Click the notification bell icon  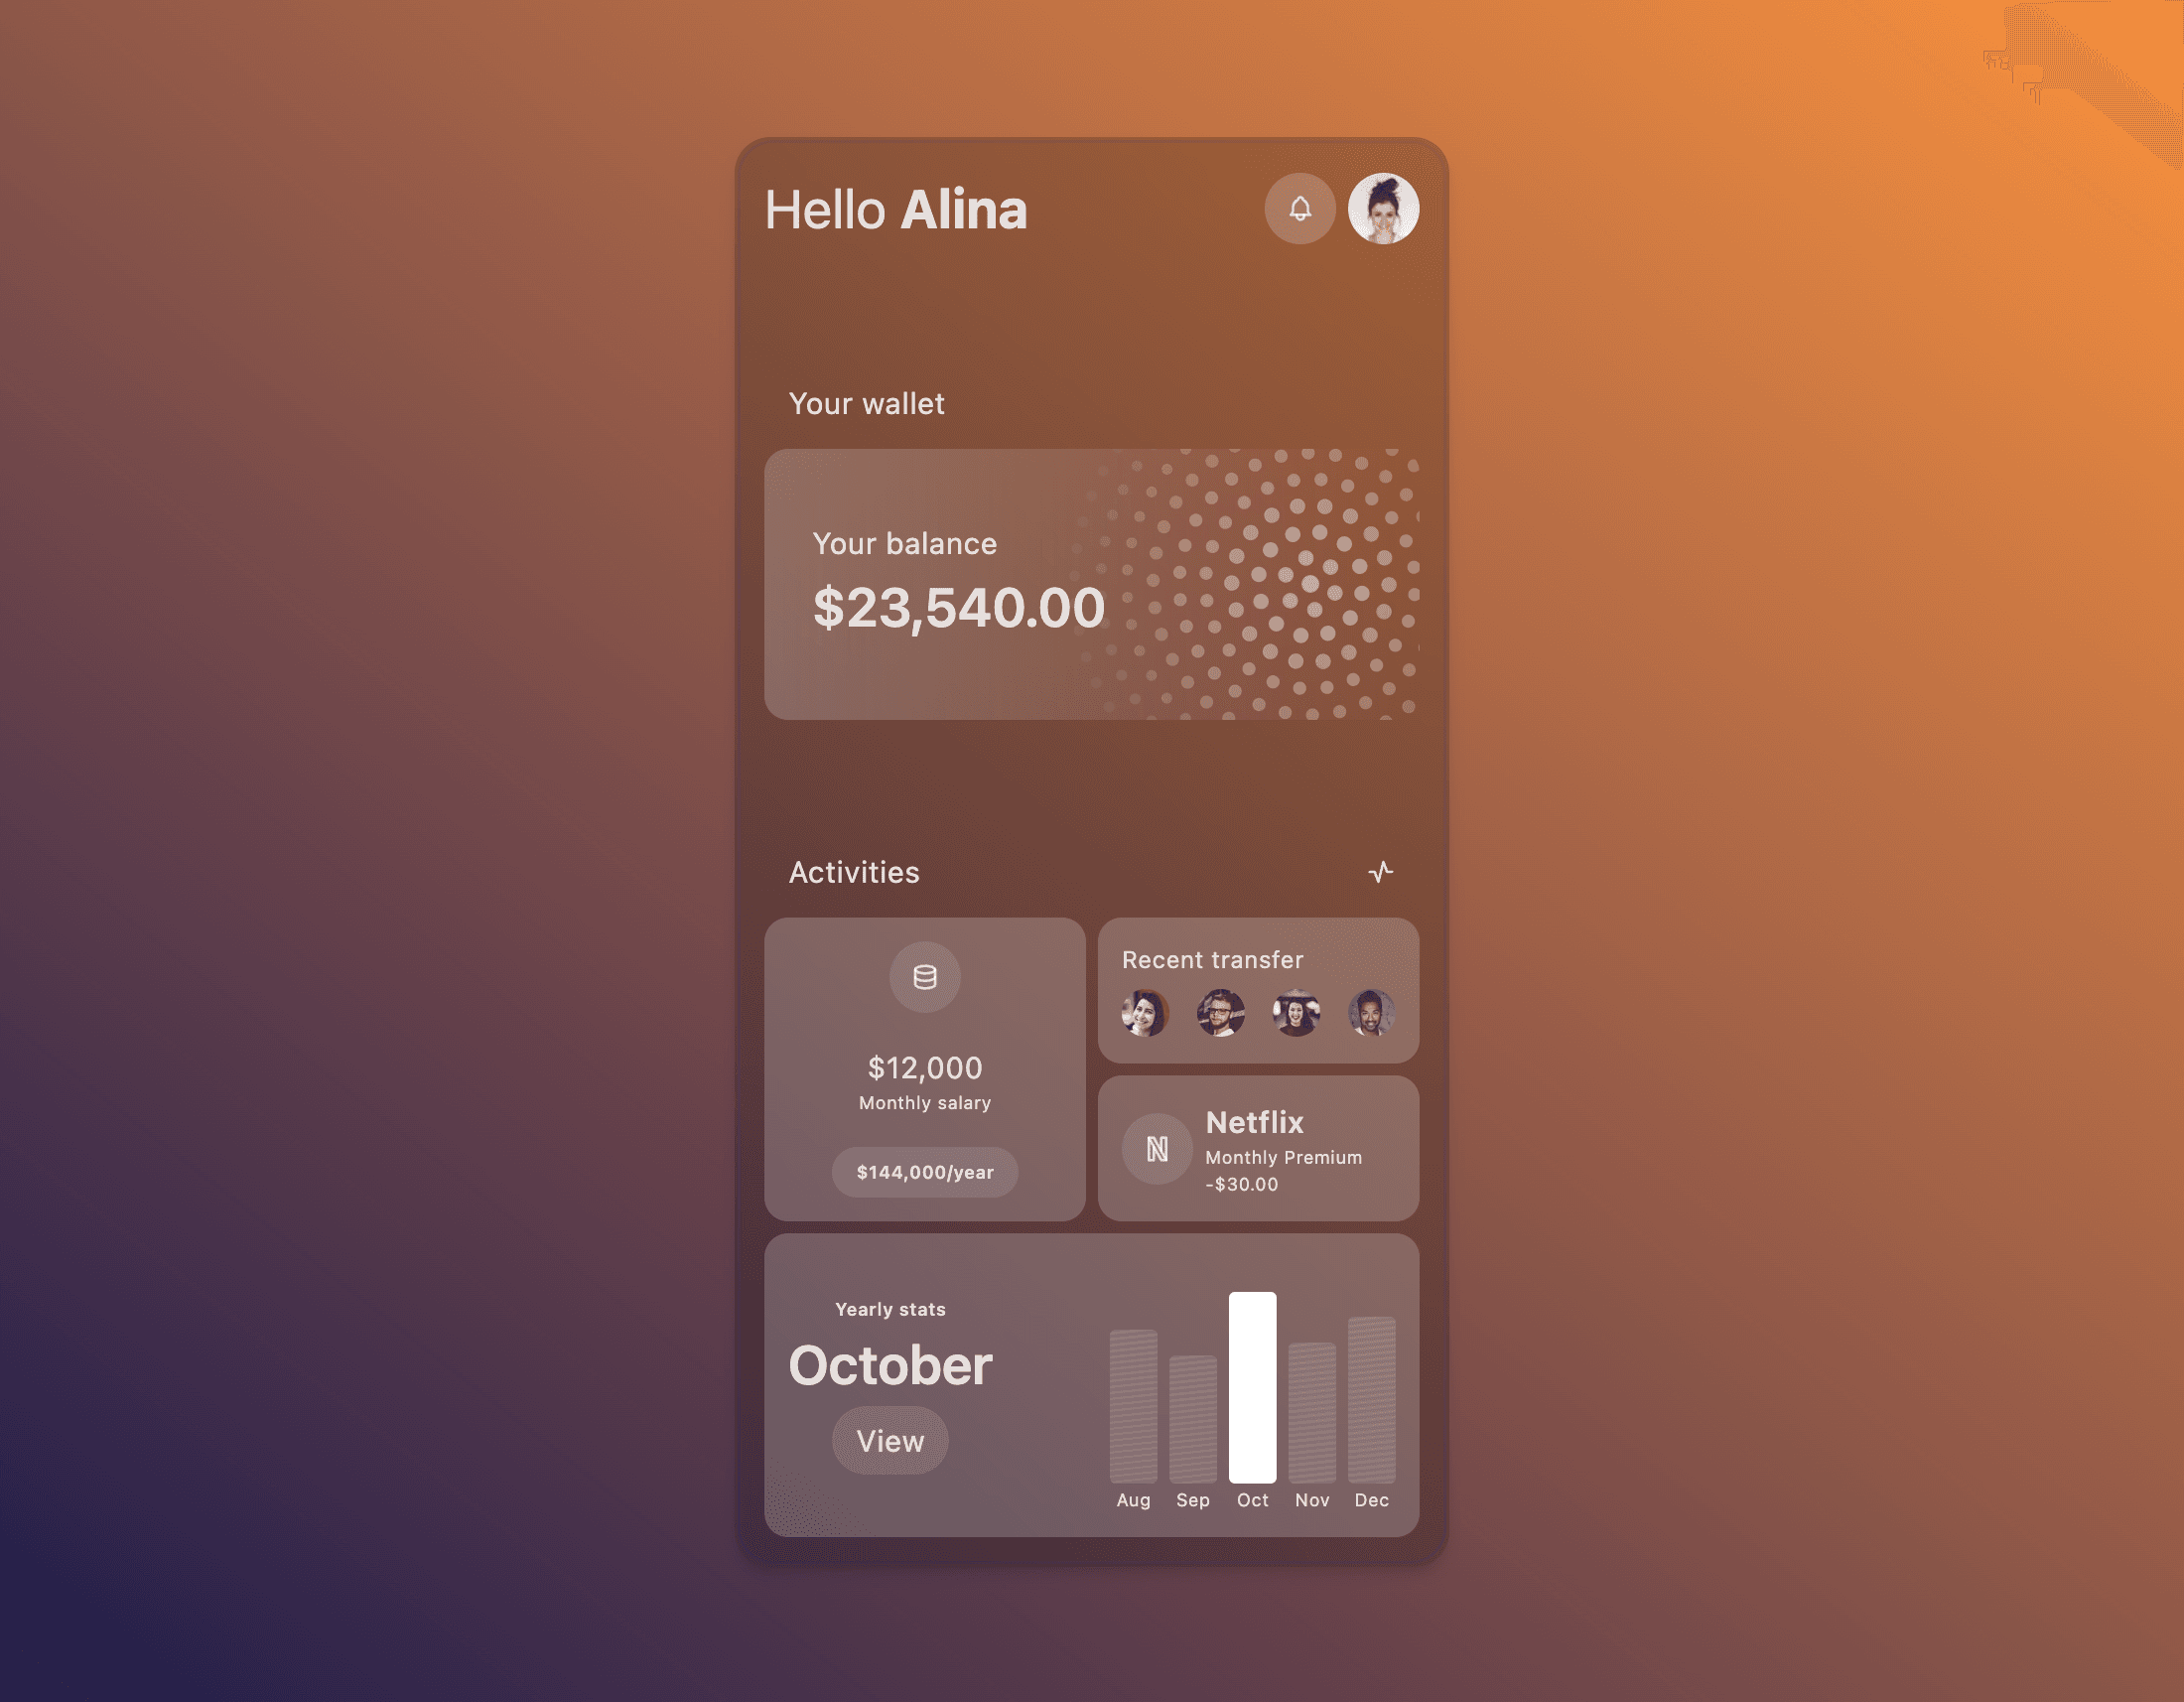(1297, 210)
